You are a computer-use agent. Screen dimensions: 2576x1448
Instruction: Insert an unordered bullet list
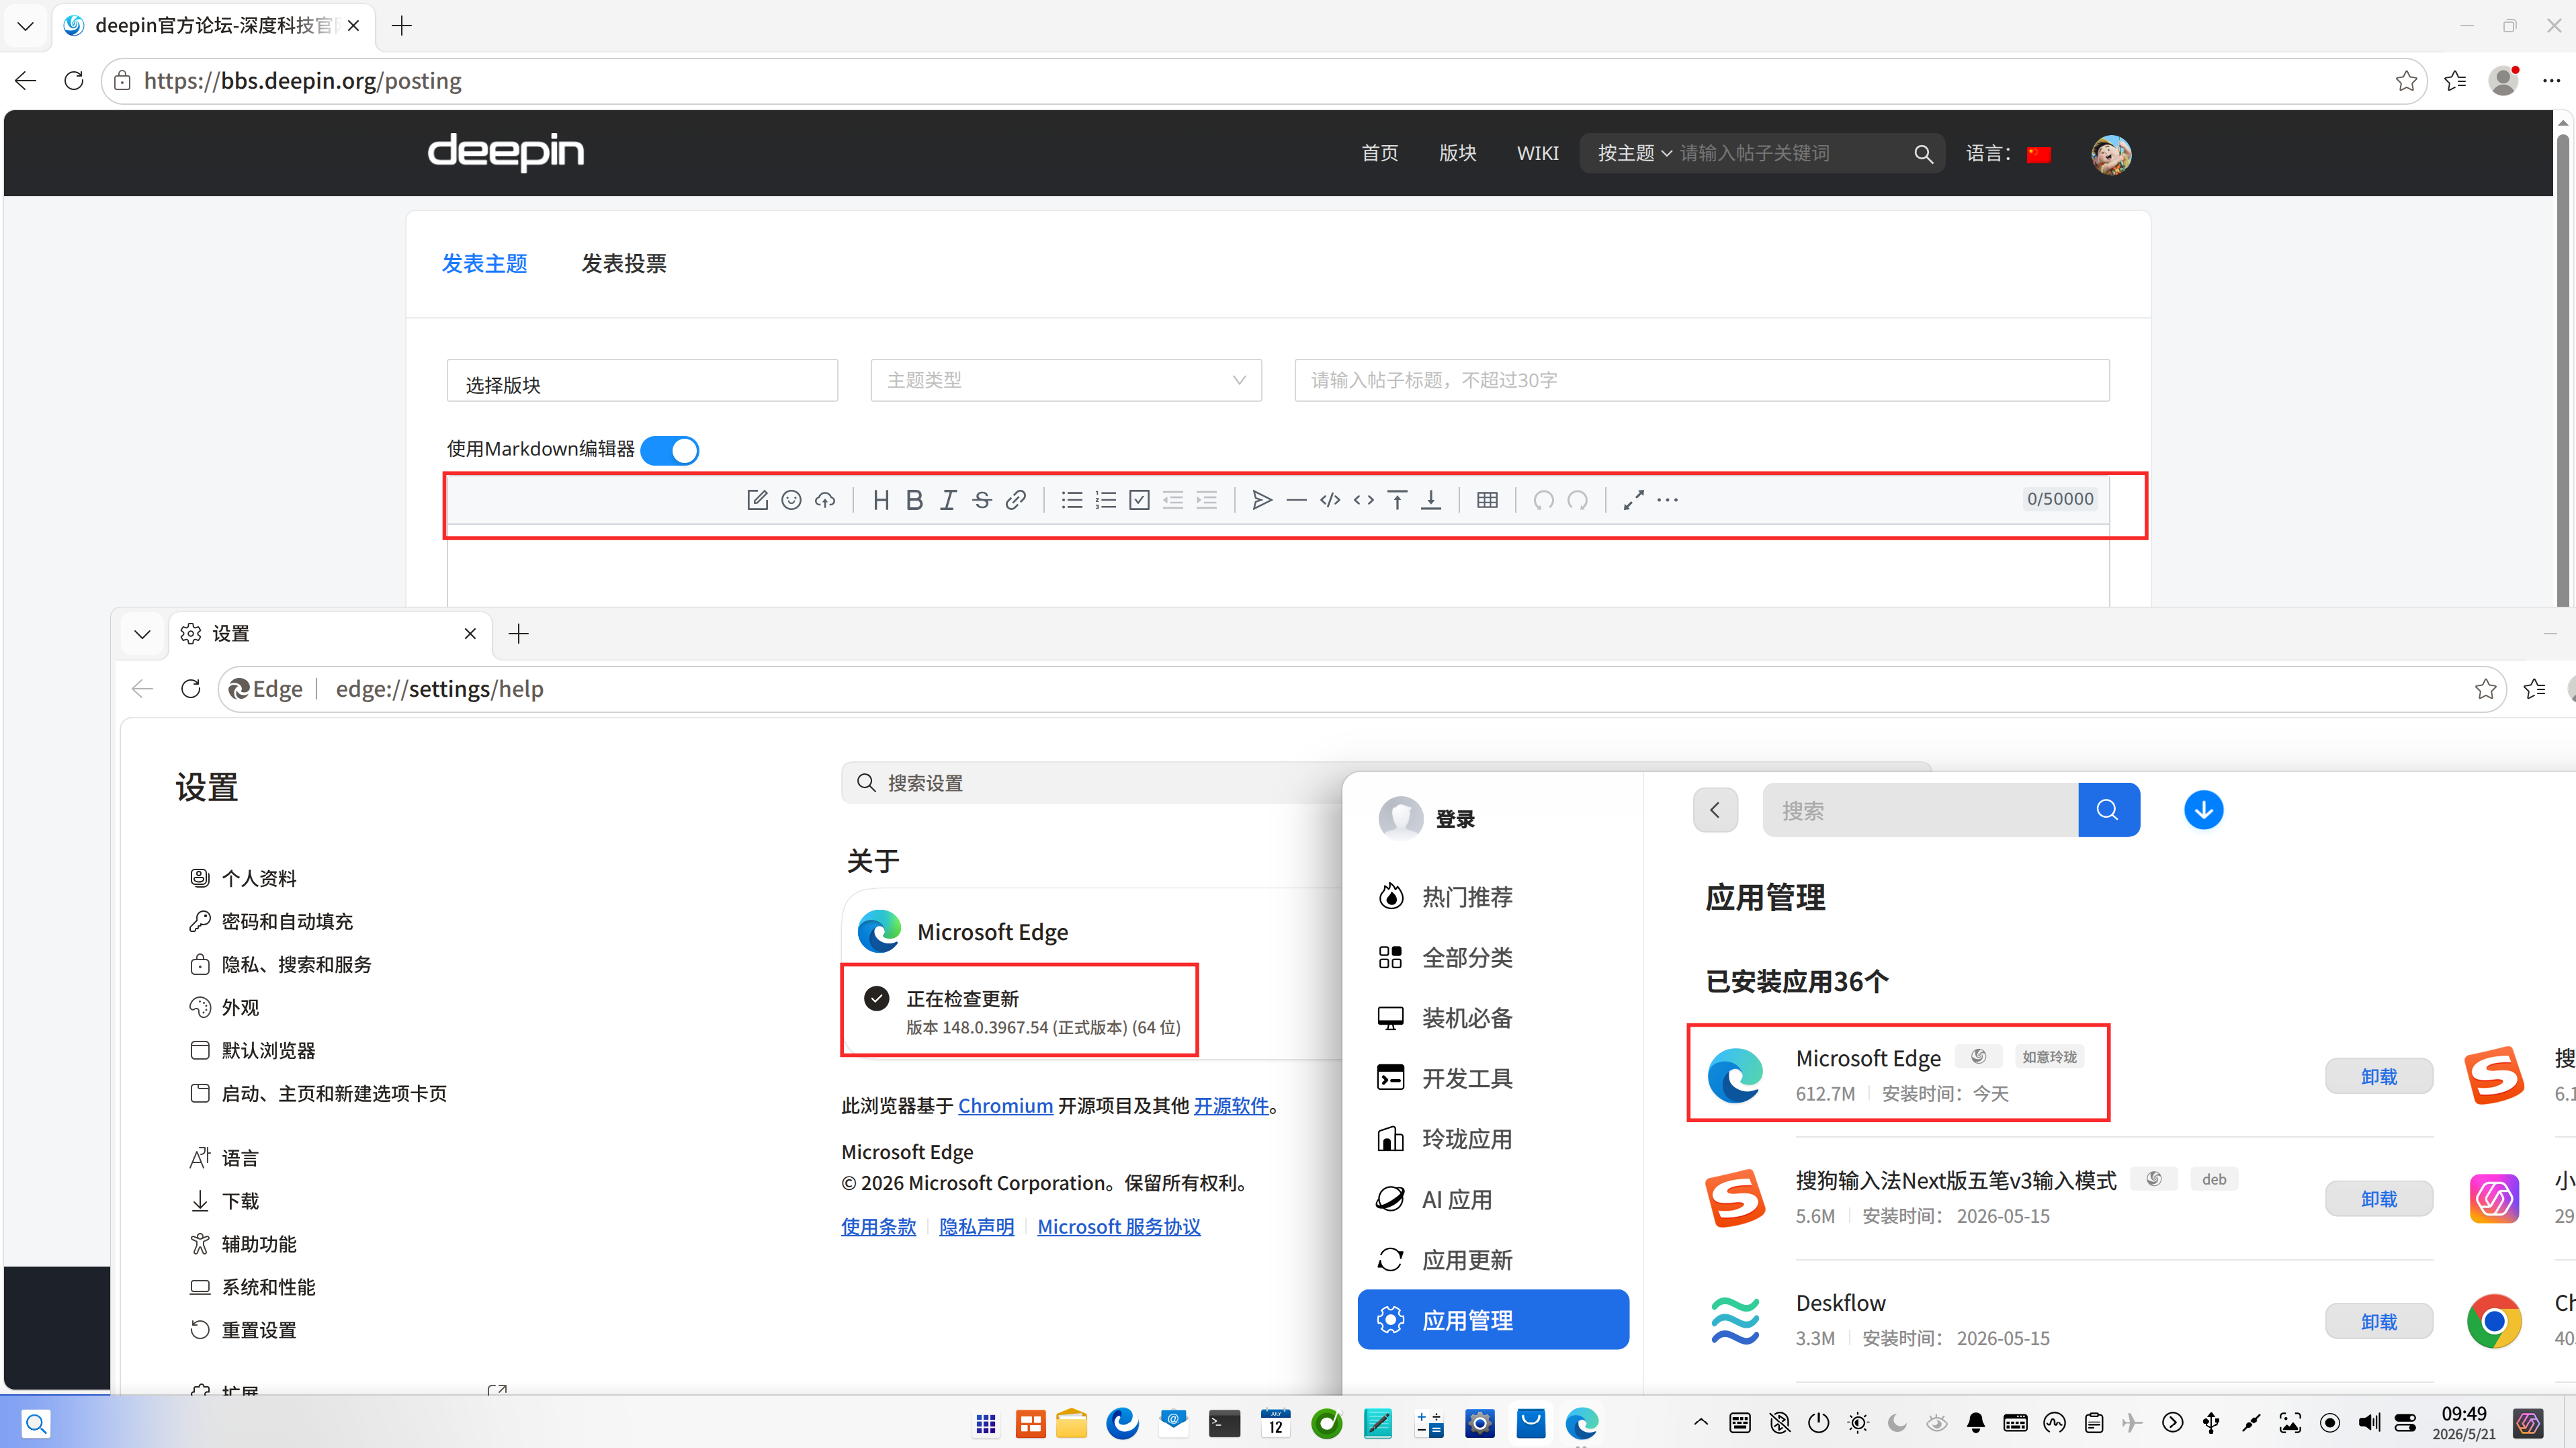click(1072, 500)
